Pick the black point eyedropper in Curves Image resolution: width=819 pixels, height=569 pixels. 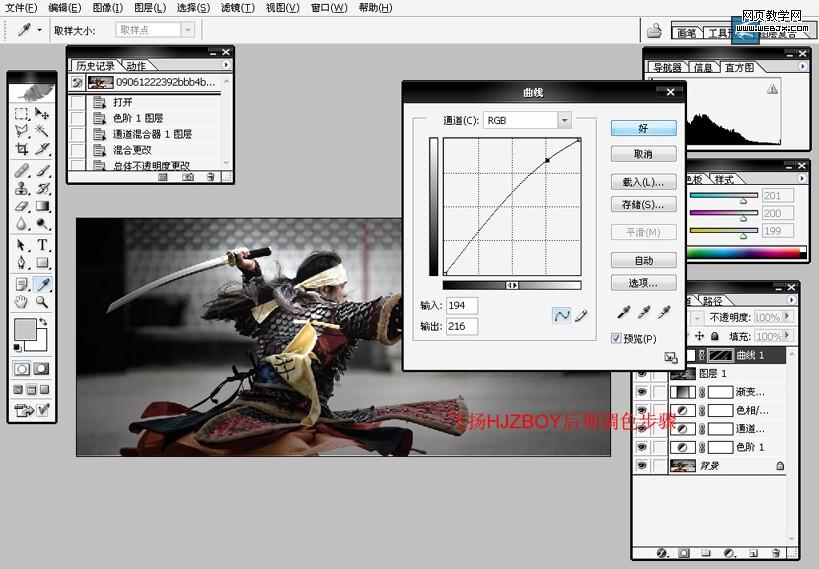(x=624, y=313)
